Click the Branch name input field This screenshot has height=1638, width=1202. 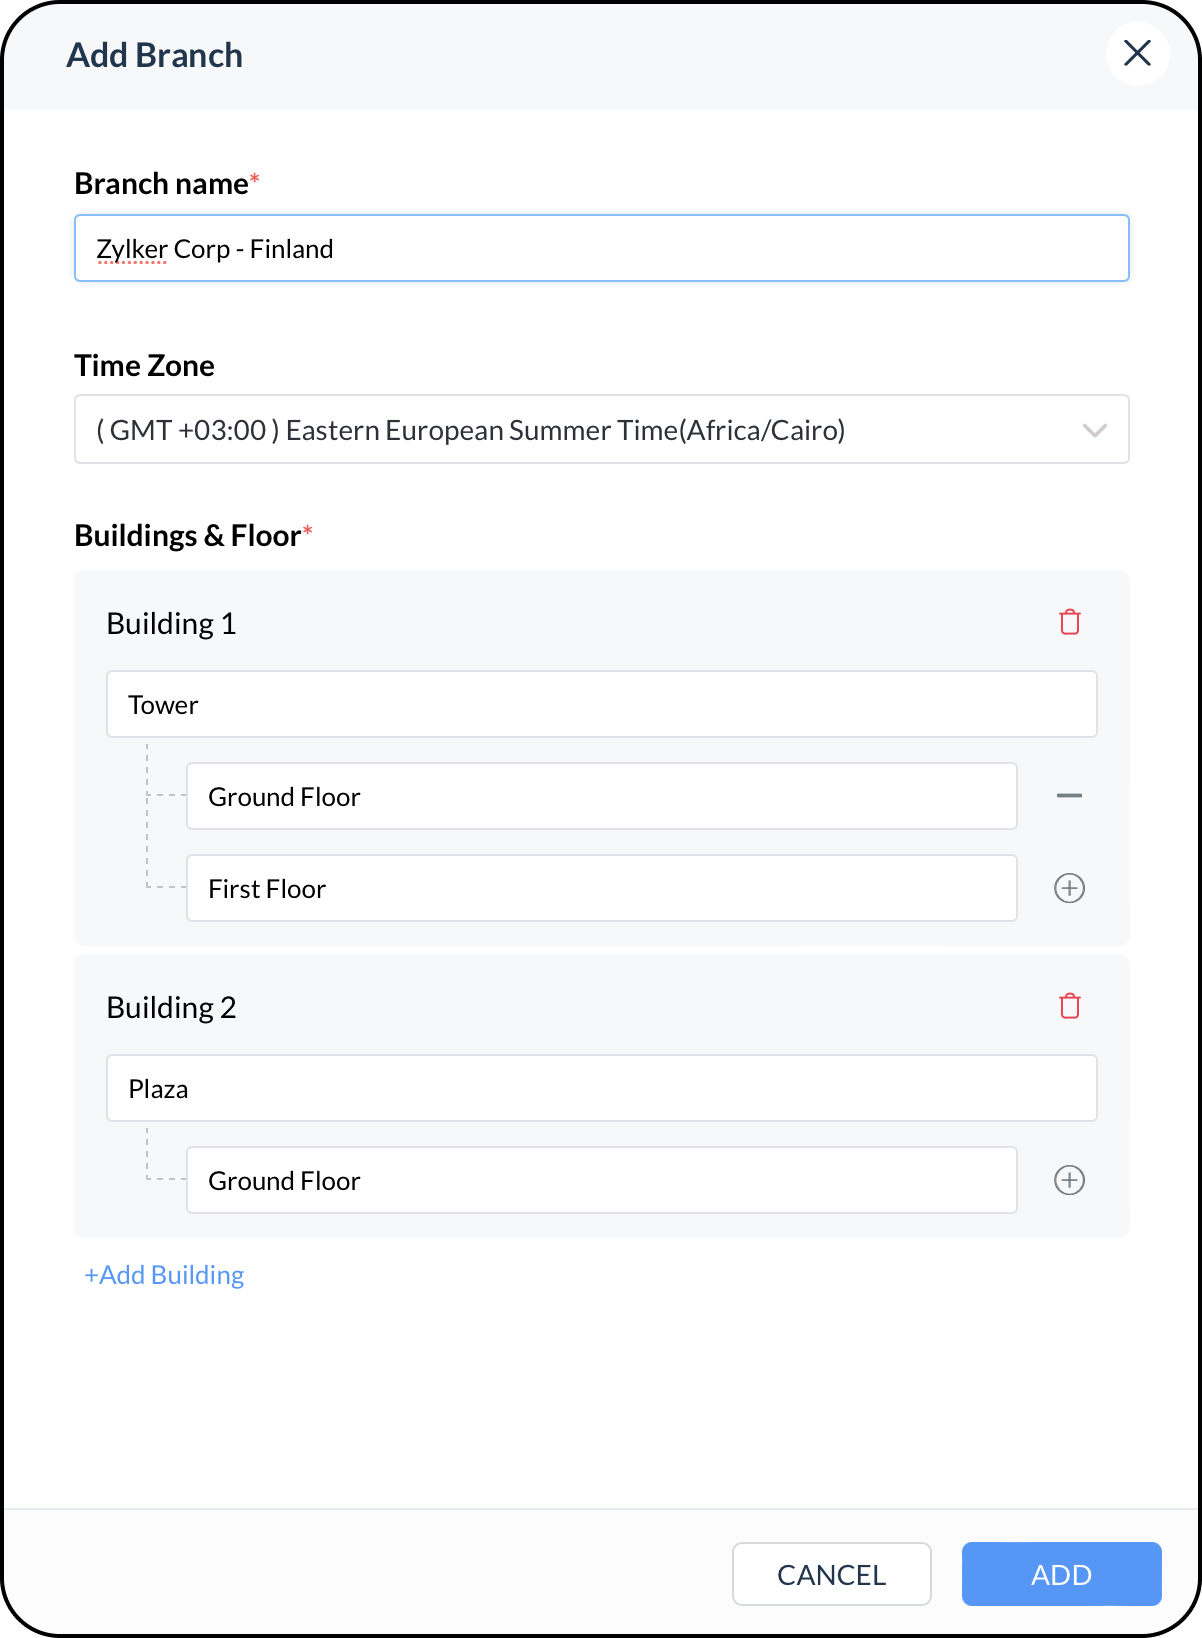(602, 248)
